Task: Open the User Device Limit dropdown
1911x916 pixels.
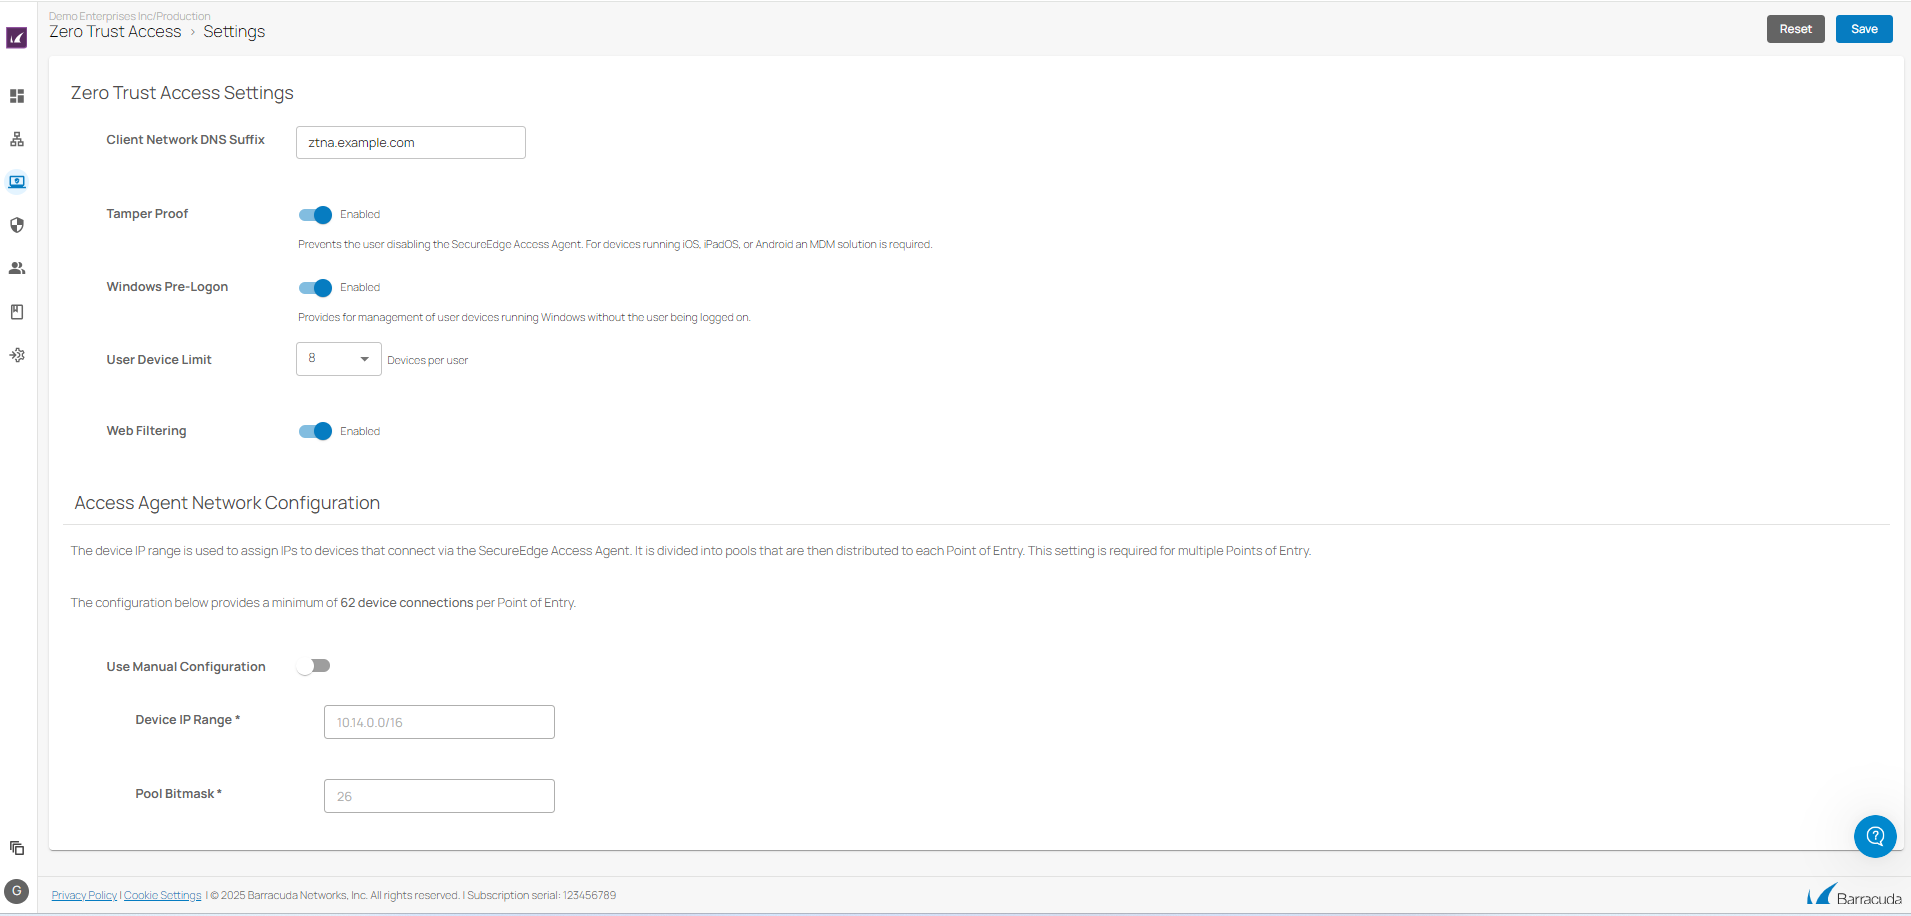Action: coord(339,359)
